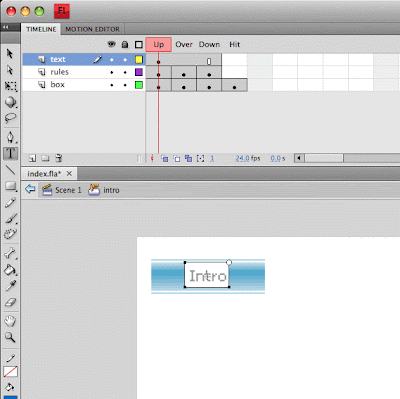Screen dimensions: 400x399
Task: Select the box layer Hit keyframe
Action: pos(234,85)
